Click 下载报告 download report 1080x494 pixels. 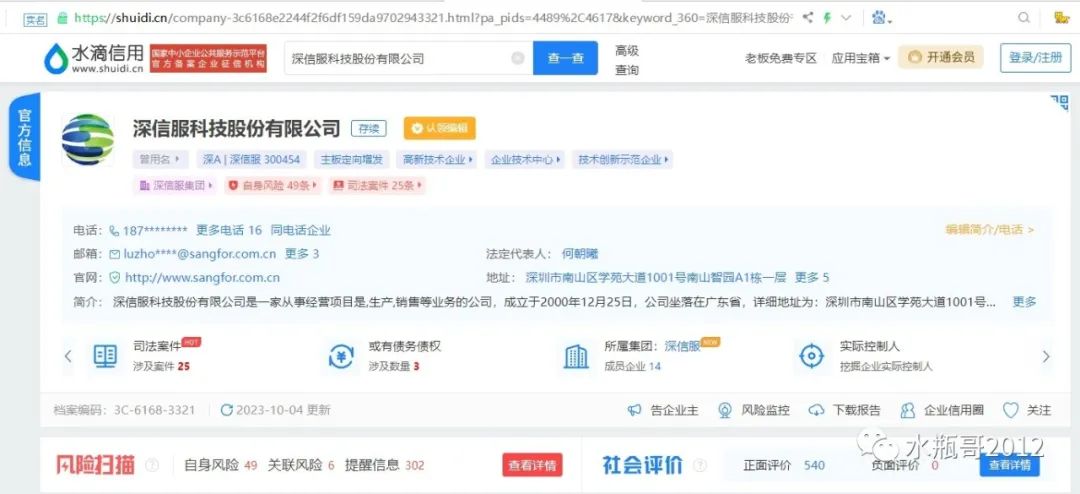tap(844, 410)
